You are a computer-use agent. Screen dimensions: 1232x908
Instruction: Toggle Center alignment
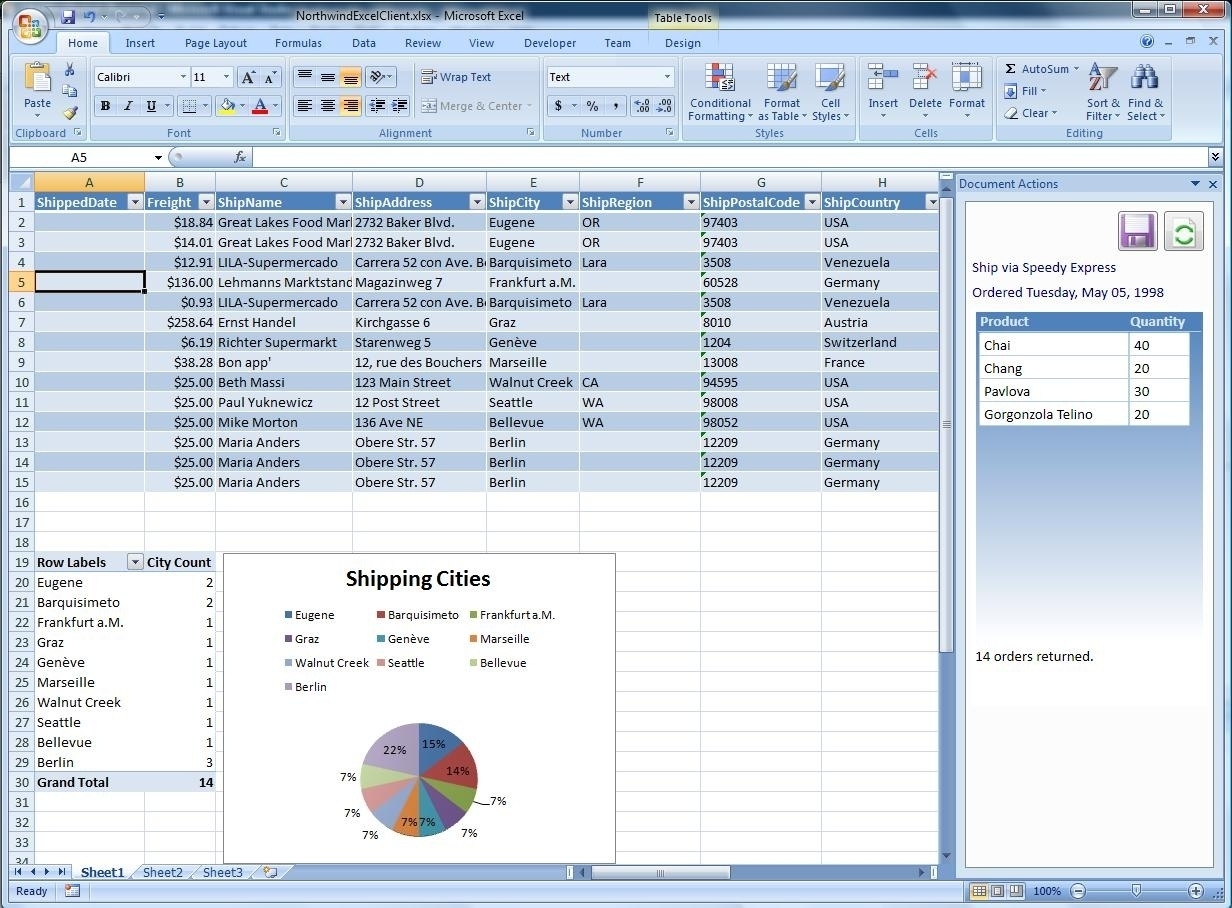[x=325, y=105]
